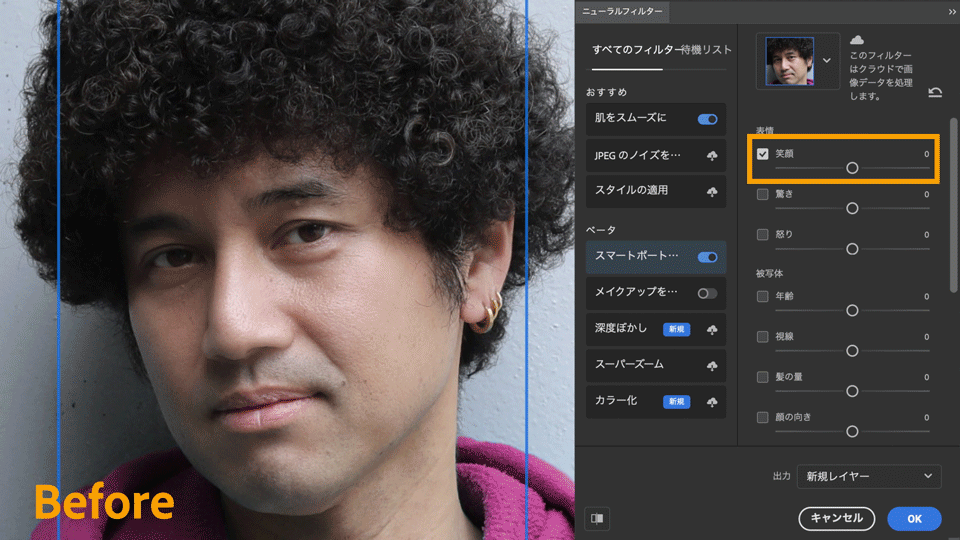960x540 pixels.
Task: Check the 驚き checkbox
Action: (x=762, y=194)
